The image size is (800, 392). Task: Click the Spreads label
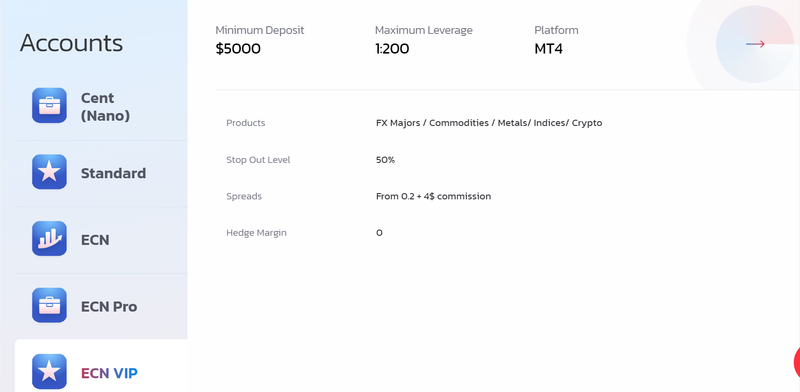(244, 197)
